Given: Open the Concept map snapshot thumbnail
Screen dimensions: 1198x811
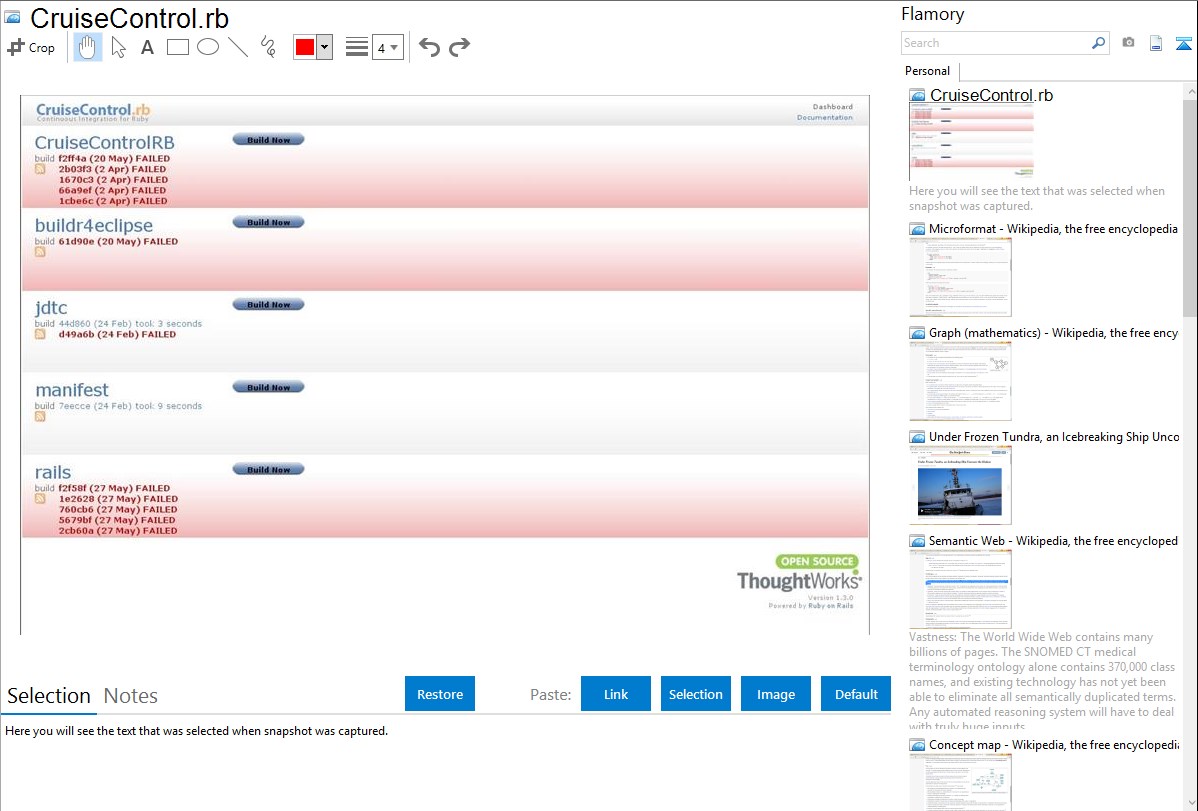Looking at the screenshot, I should pos(960,782).
